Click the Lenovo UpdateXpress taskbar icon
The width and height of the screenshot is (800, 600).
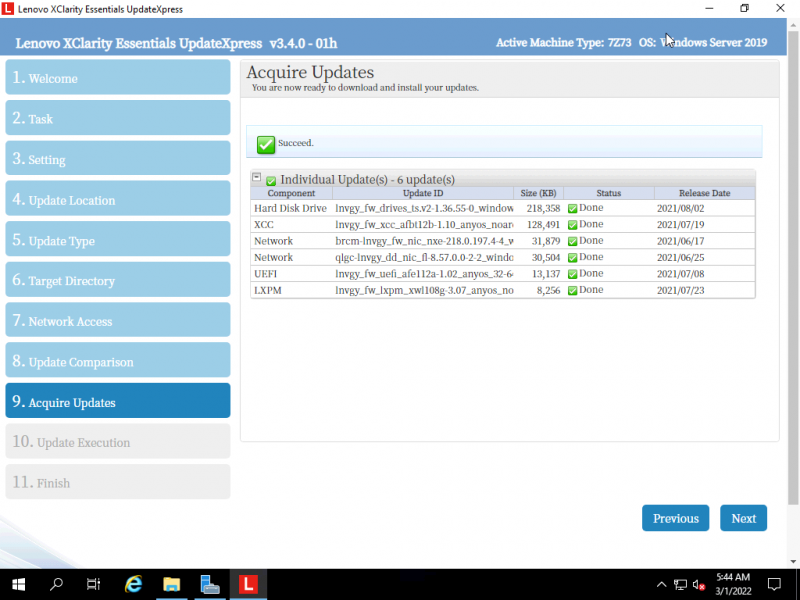(x=248, y=584)
